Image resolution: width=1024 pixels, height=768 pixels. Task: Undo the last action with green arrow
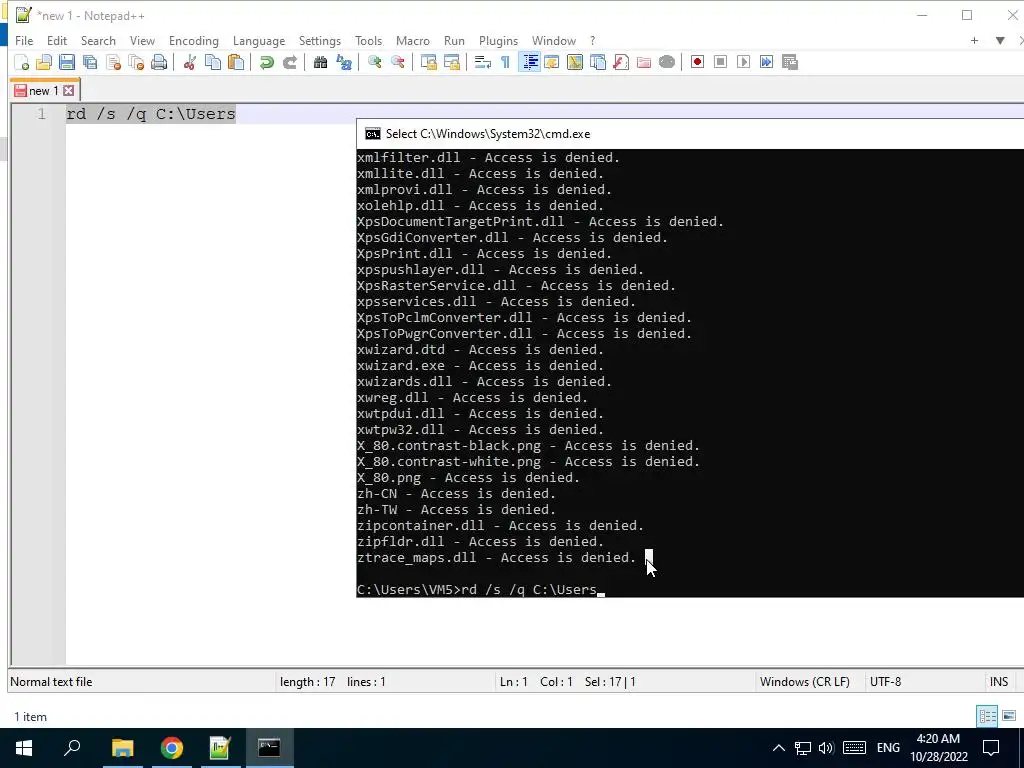tap(266, 62)
